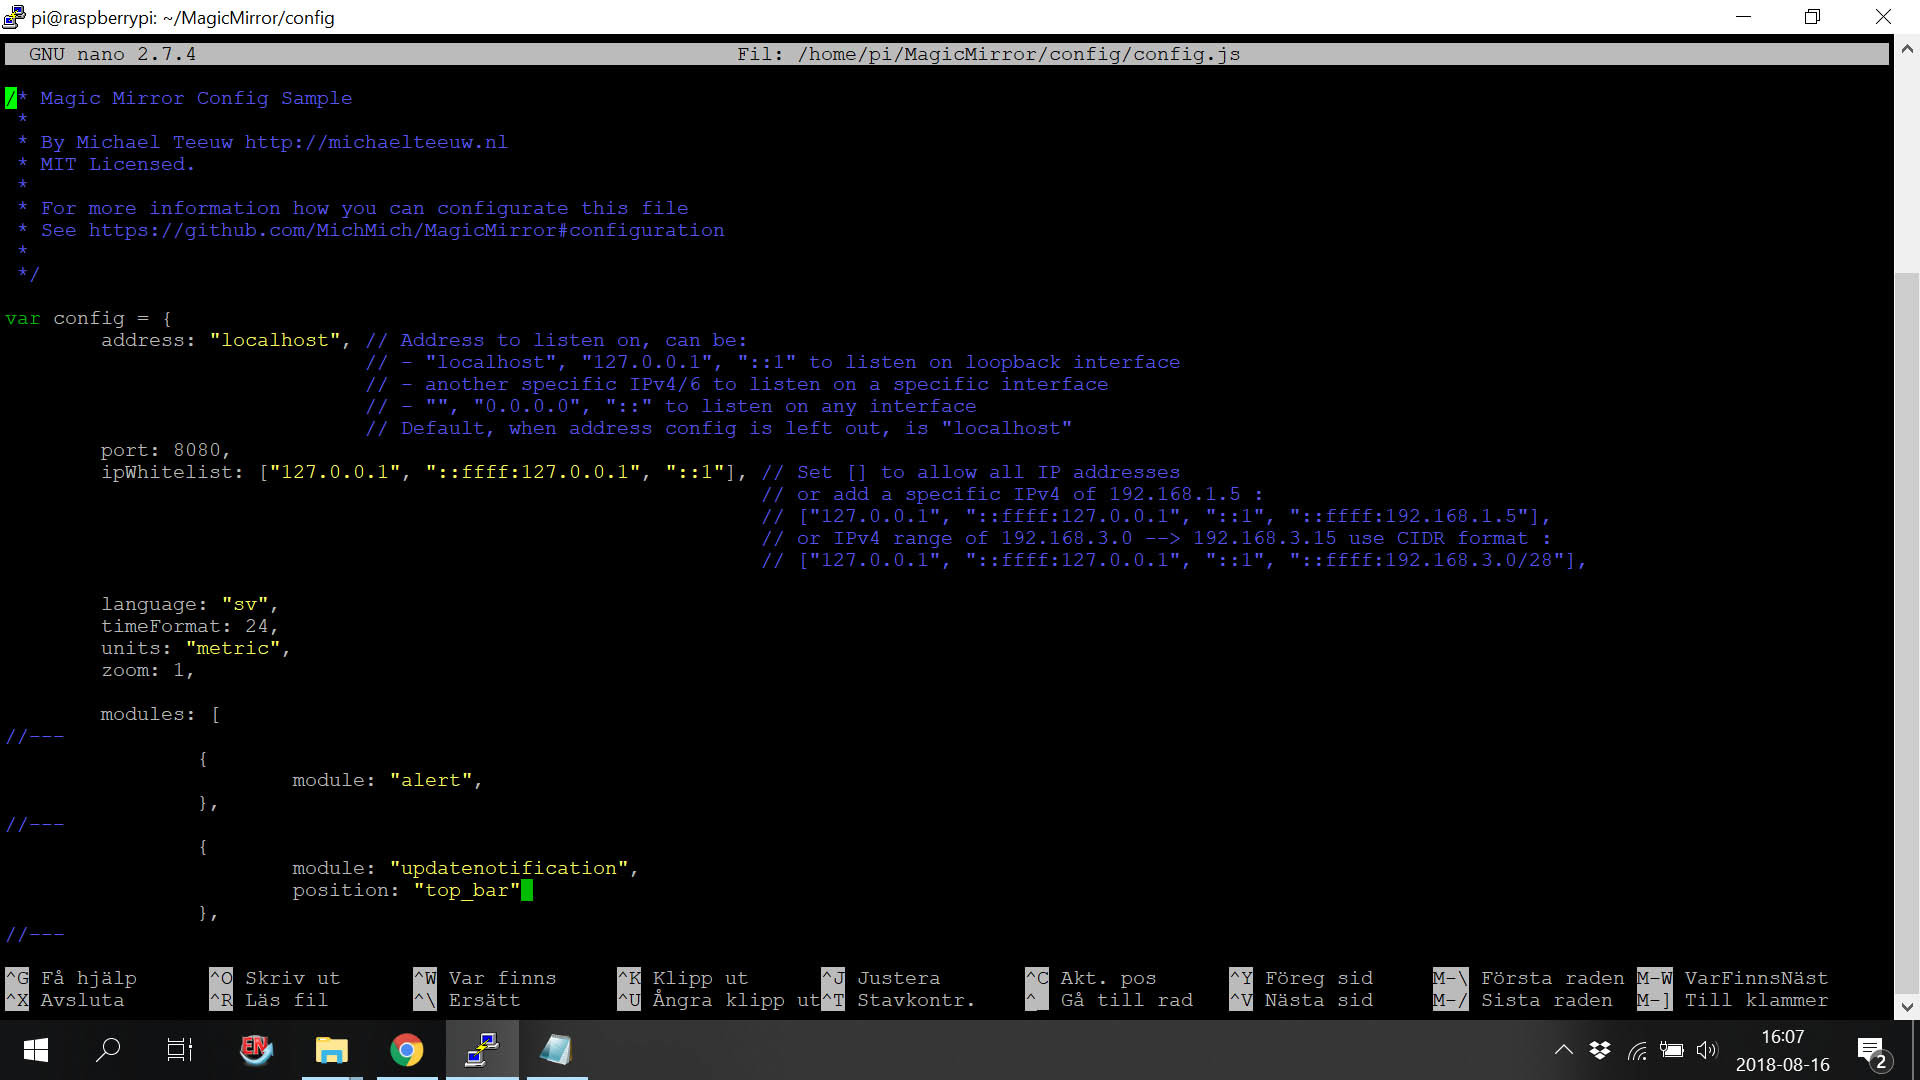
Task: Click the ^X Avsluta shortcut label
Action: [82, 1000]
